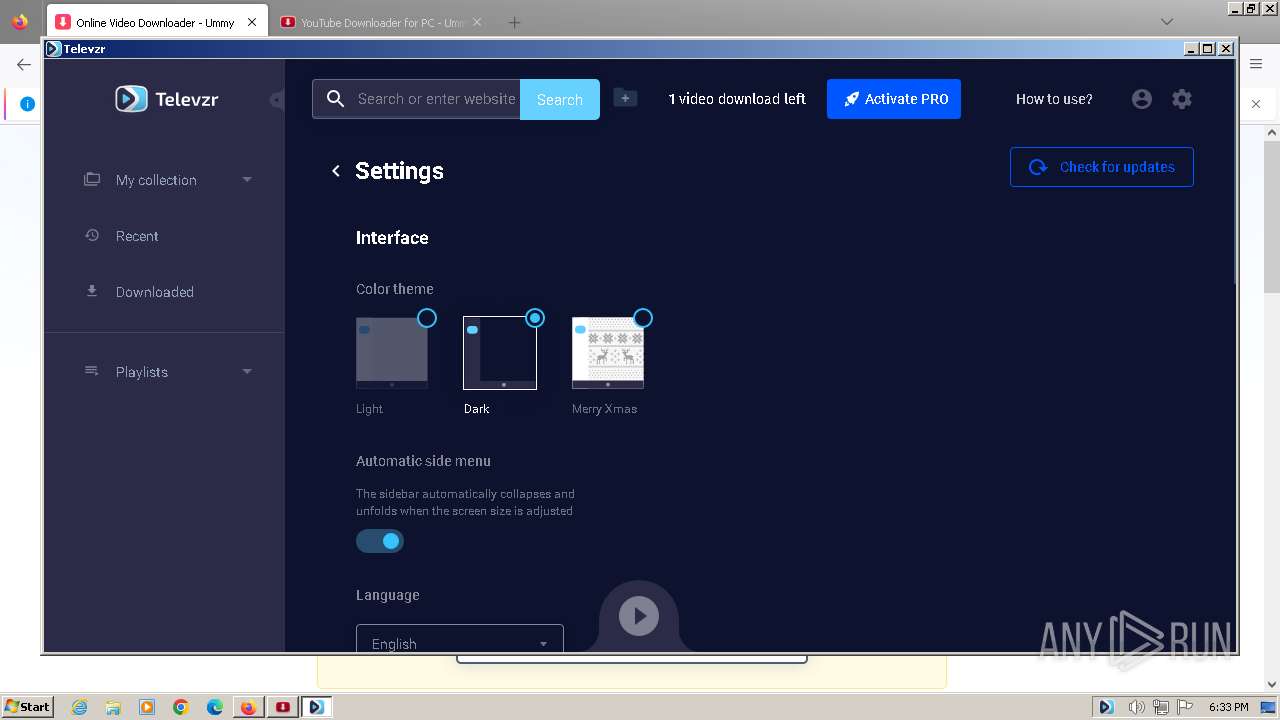The height and width of the screenshot is (720, 1280).
Task: Open Chrome from the taskbar
Action: click(x=181, y=707)
